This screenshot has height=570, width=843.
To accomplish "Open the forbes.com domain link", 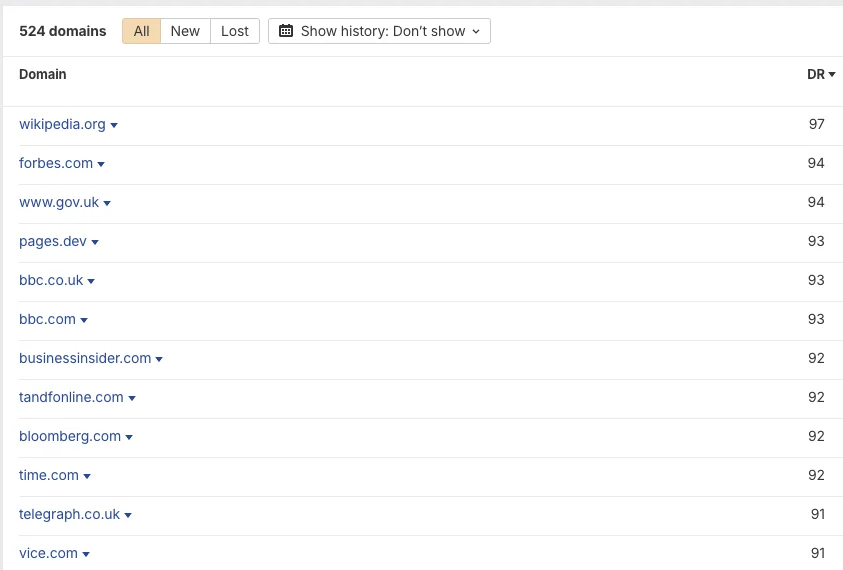I will coord(56,163).
